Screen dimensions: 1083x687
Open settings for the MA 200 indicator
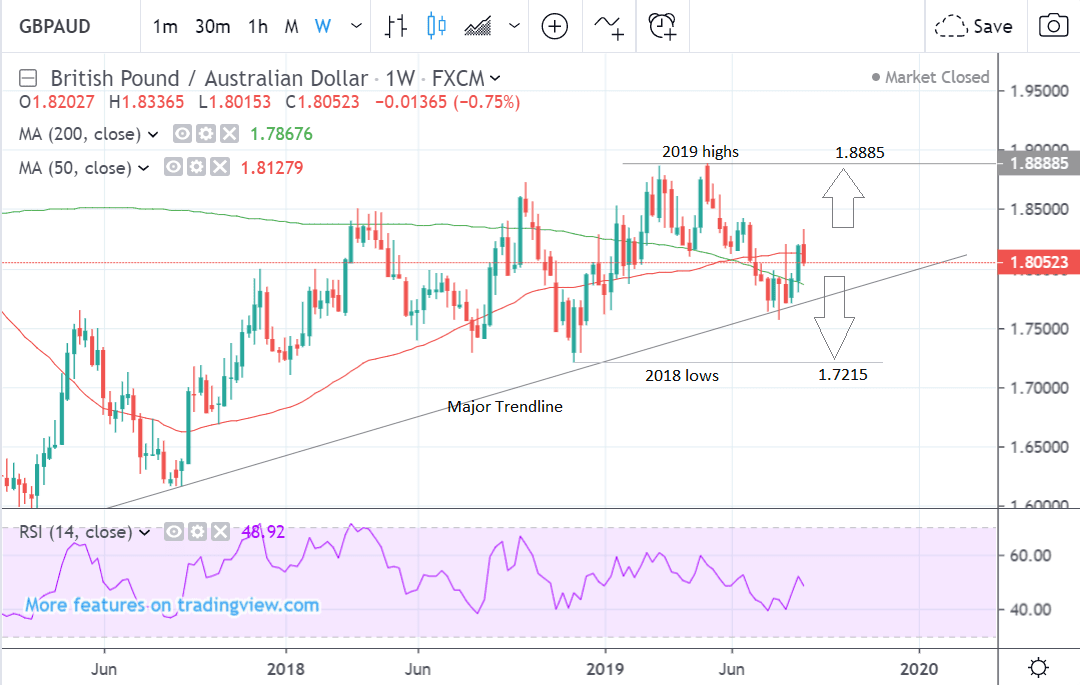(206, 134)
